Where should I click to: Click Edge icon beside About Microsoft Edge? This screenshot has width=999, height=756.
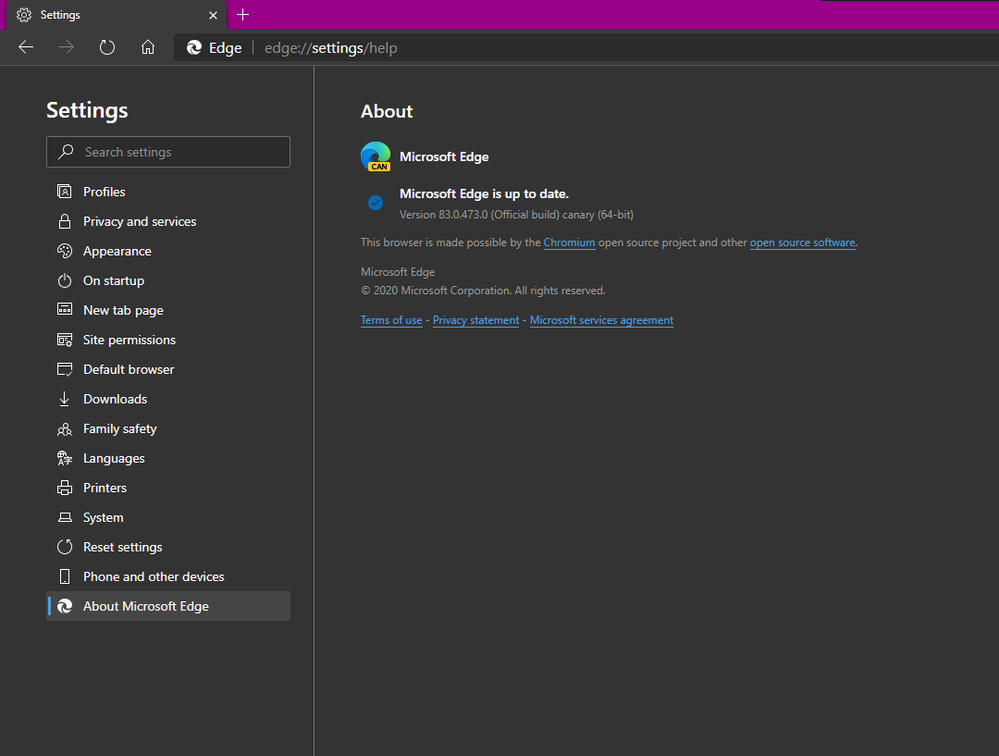click(x=64, y=606)
